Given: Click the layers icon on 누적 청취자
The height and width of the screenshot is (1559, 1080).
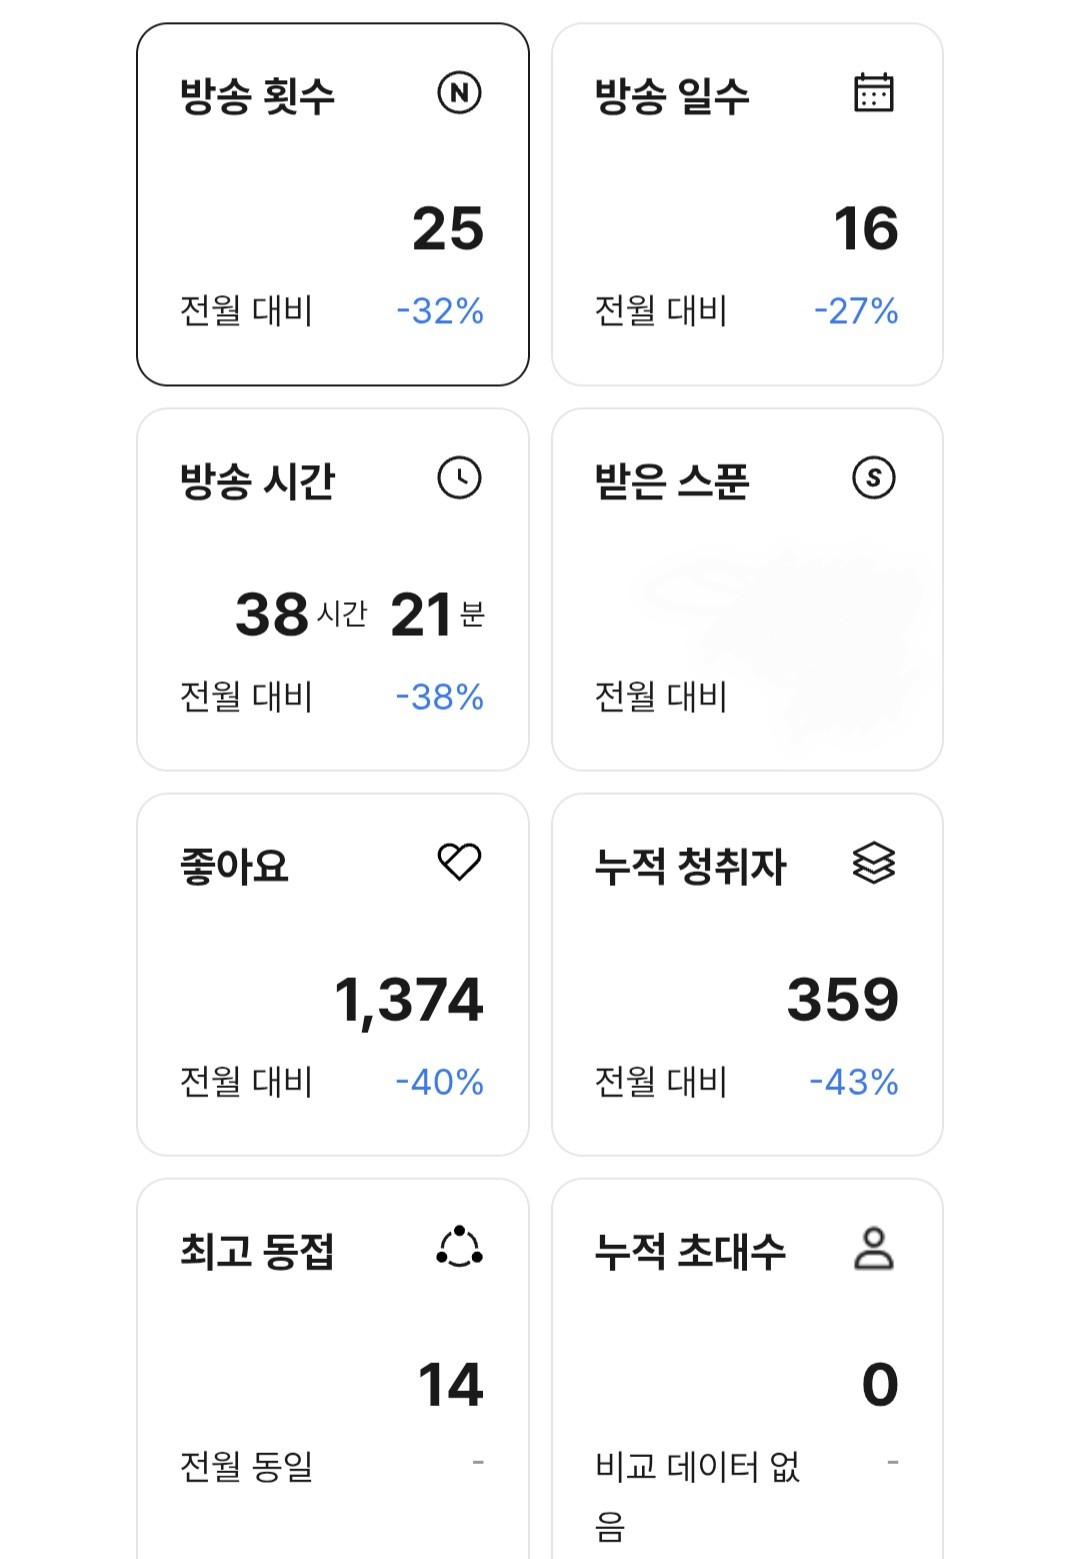Looking at the screenshot, I should [x=873, y=862].
